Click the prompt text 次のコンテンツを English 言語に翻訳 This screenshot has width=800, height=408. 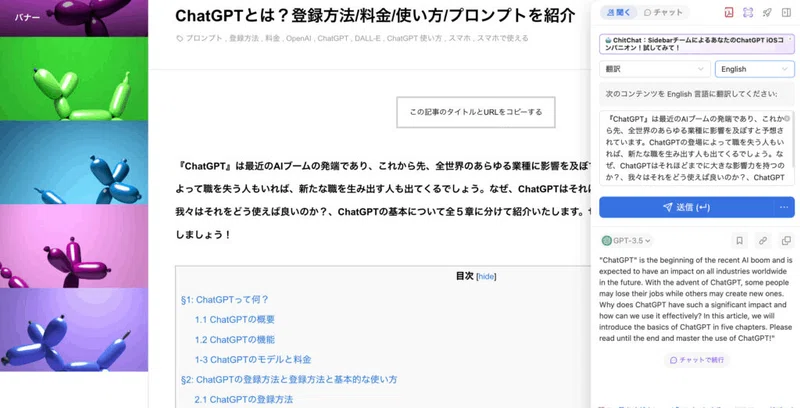691,94
